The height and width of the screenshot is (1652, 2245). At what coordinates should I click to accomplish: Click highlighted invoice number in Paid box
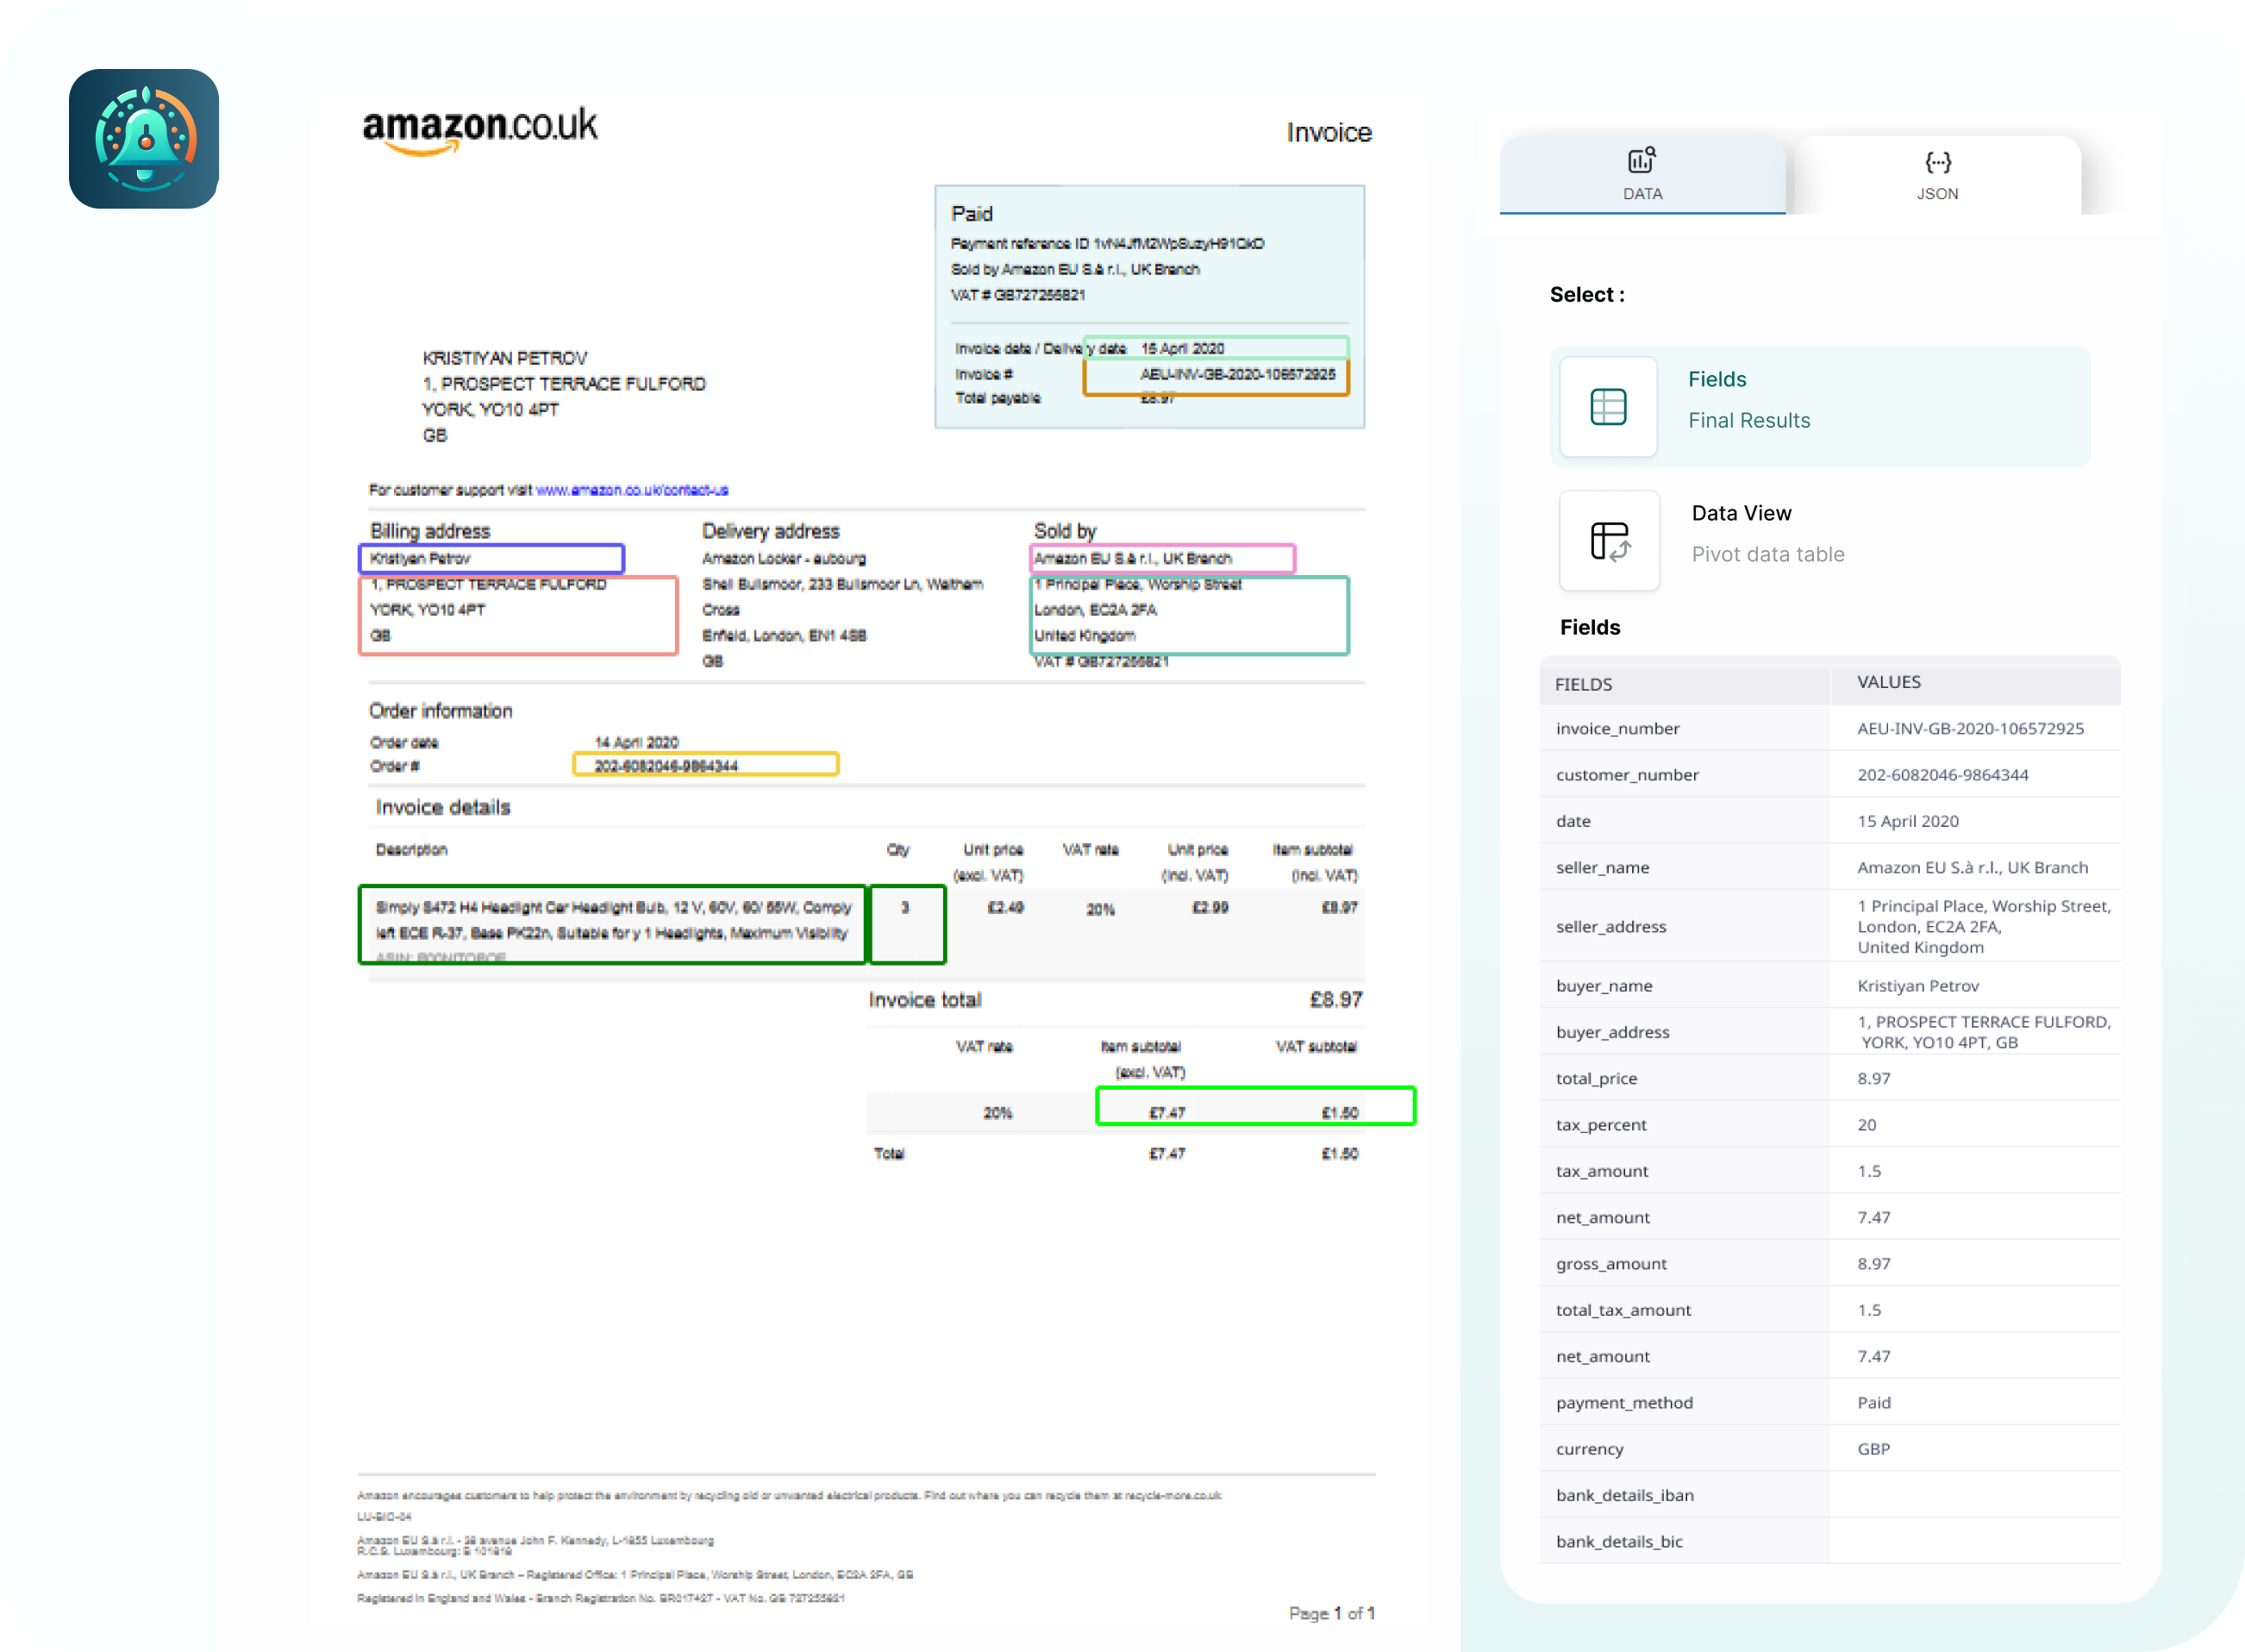pos(1216,375)
